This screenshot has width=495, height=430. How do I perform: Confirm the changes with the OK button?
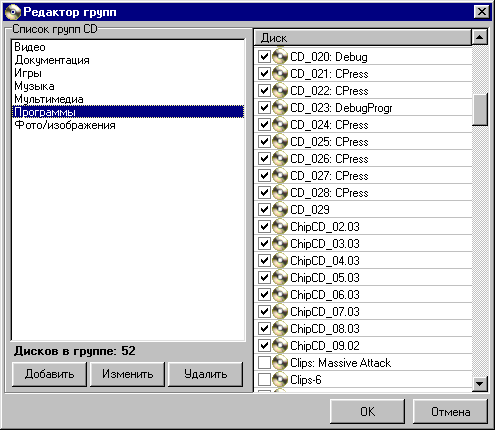tap(367, 412)
